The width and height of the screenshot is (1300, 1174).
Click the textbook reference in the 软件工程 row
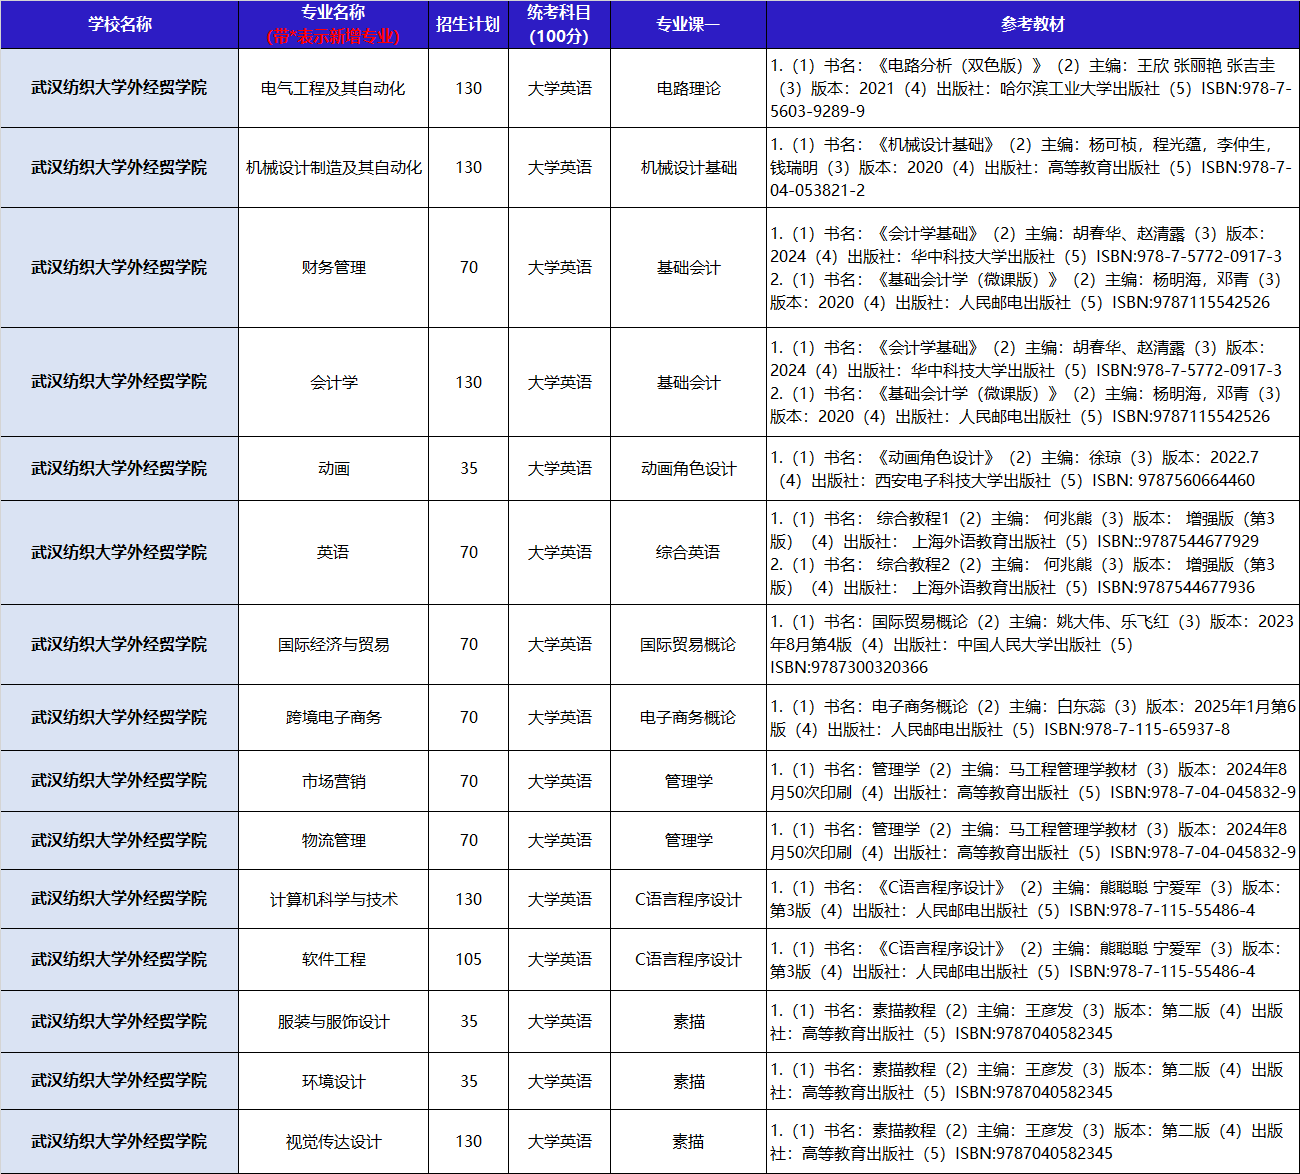click(1033, 960)
